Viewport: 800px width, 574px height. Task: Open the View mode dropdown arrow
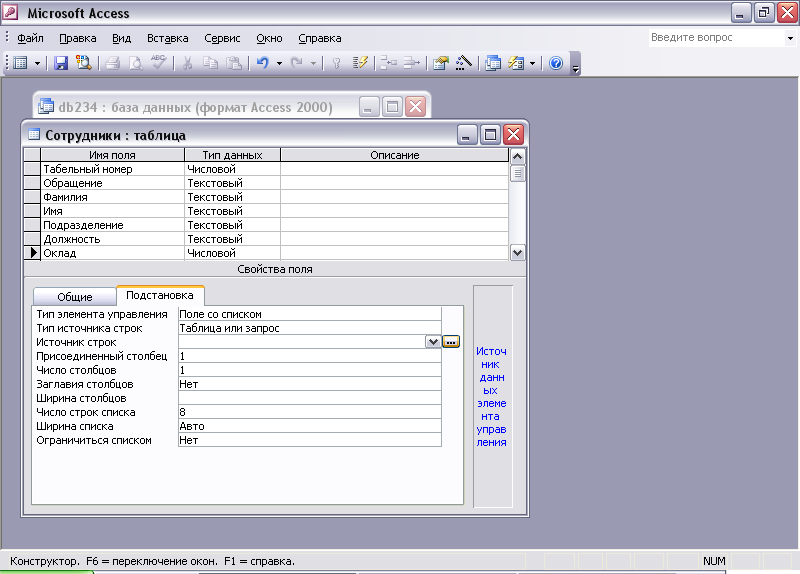(37, 64)
